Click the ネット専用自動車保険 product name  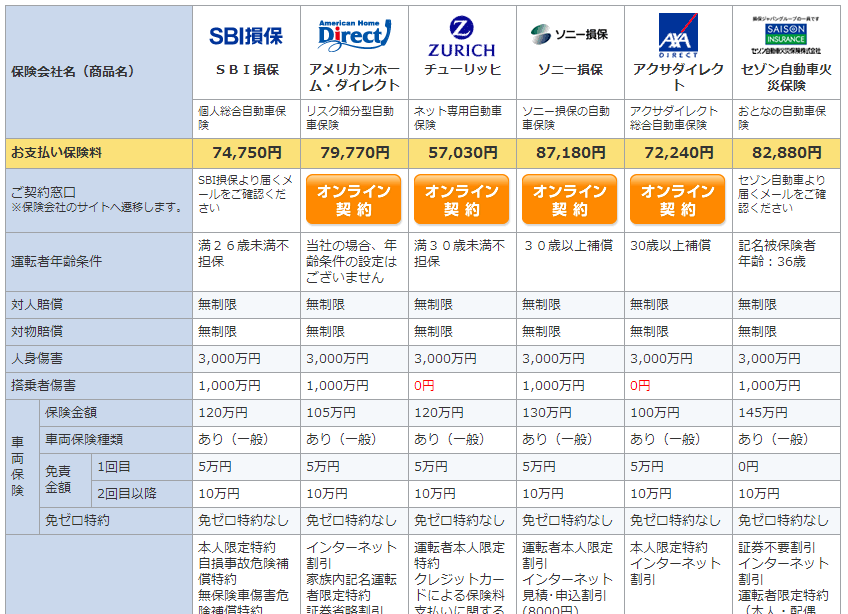coord(458,118)
